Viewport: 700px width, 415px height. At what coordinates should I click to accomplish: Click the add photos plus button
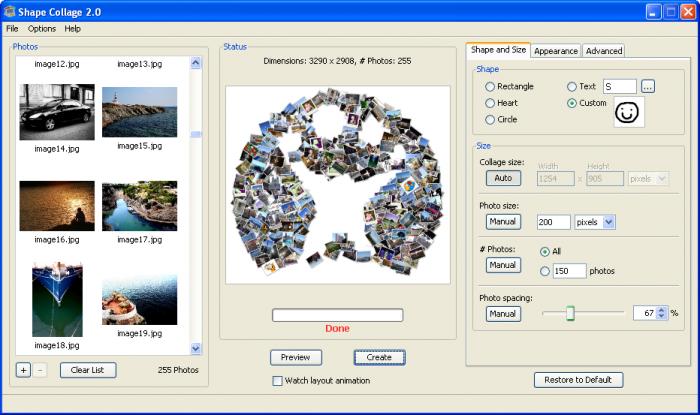tap(23, 370)
